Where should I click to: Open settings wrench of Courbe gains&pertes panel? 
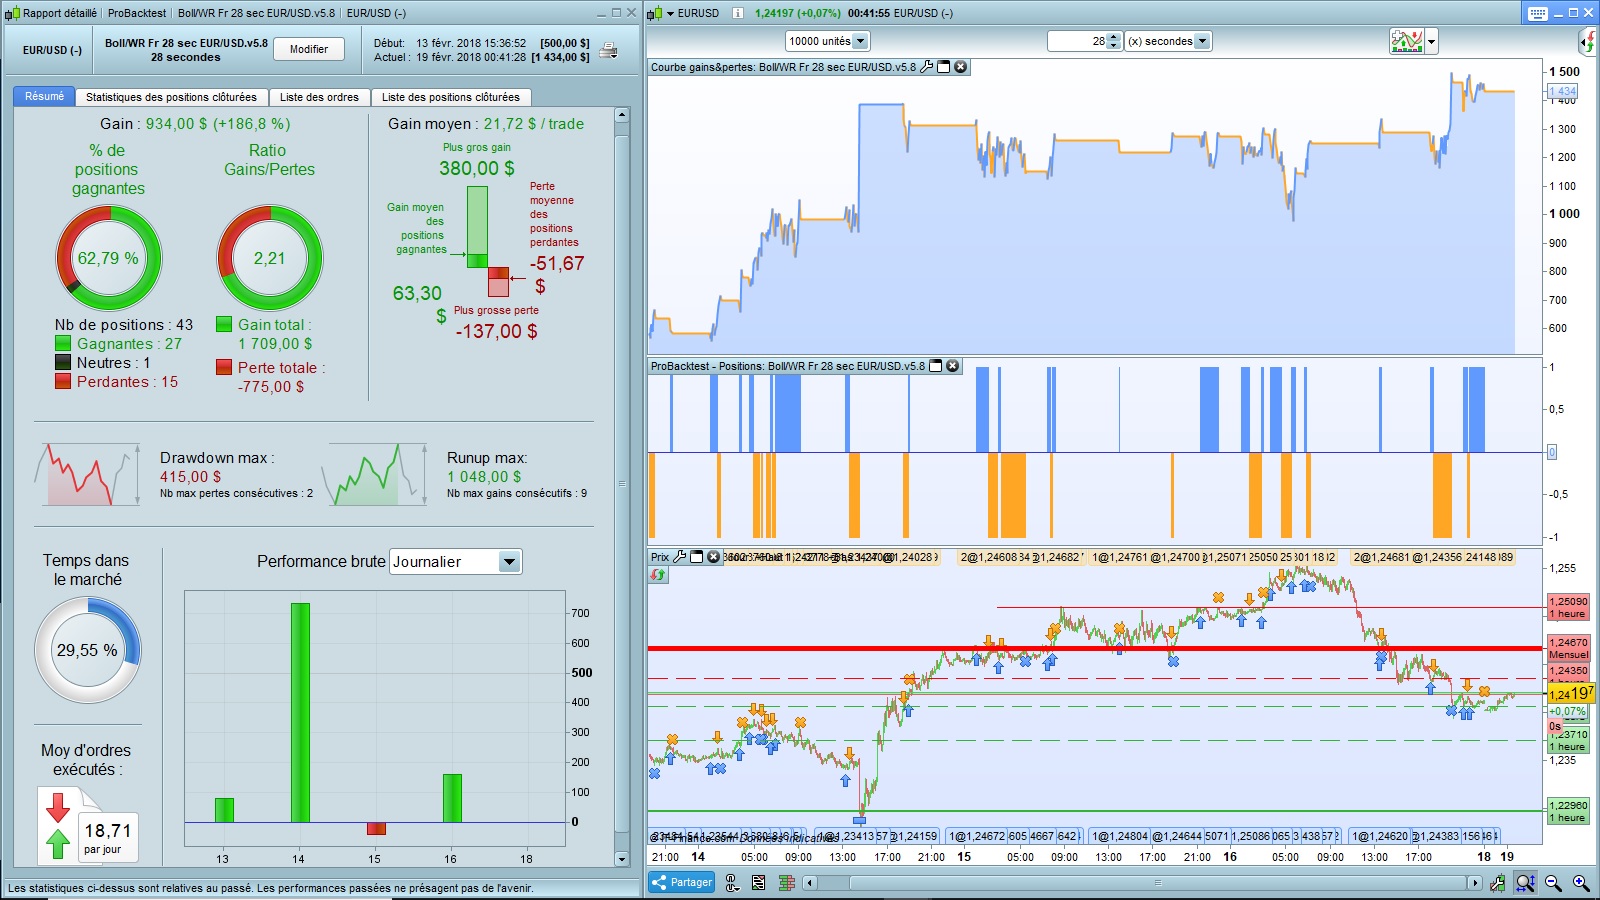926,67
